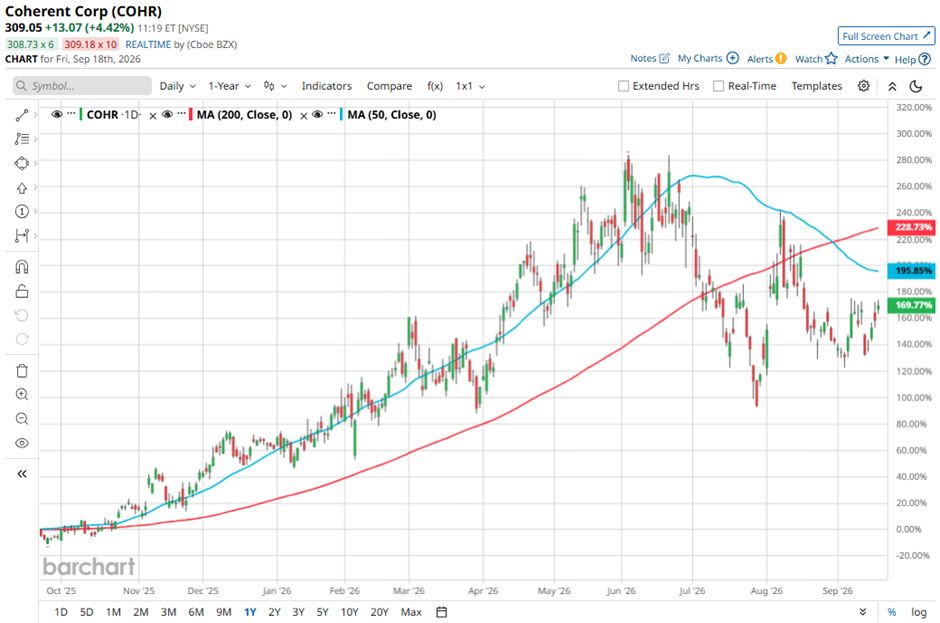
Task: Enable the Extended Hrs checkbox
Action: tap(623, 86)
